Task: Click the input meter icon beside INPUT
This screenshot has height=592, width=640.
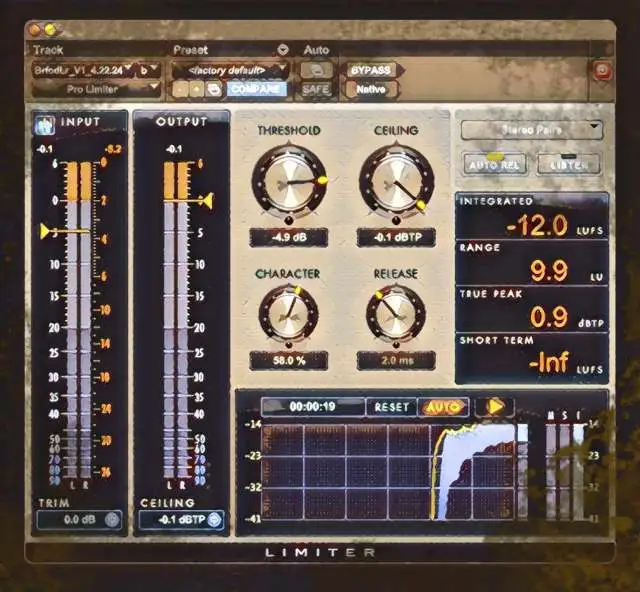Action: (x=46, y=124)
